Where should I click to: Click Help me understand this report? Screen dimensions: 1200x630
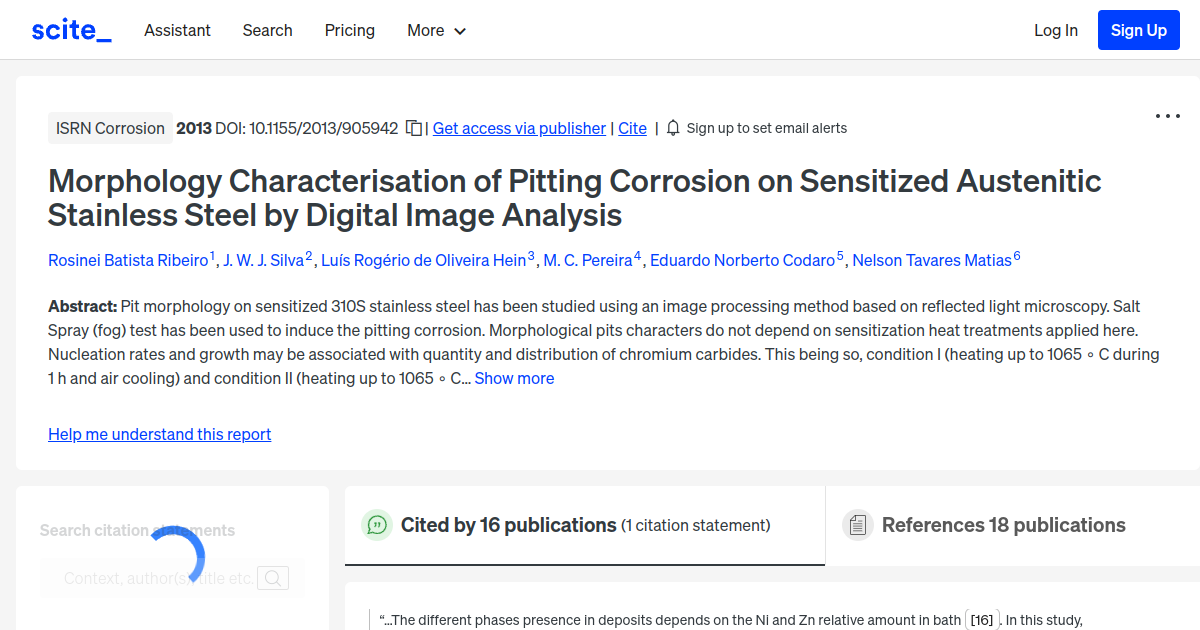(159, 434)
